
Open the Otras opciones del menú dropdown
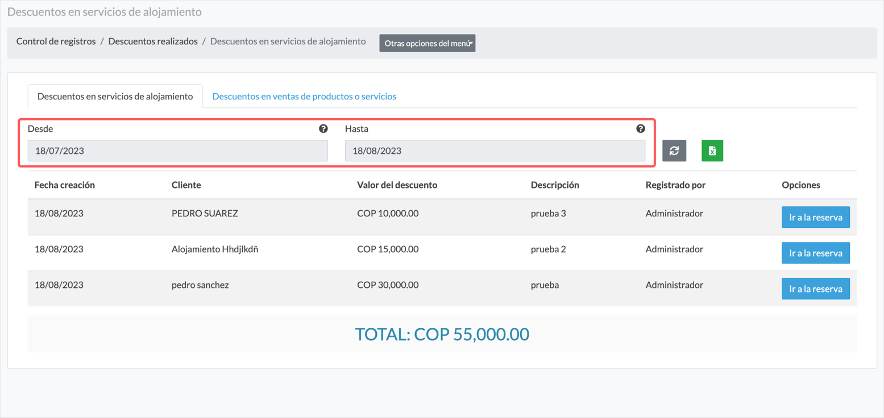(427, 43)
